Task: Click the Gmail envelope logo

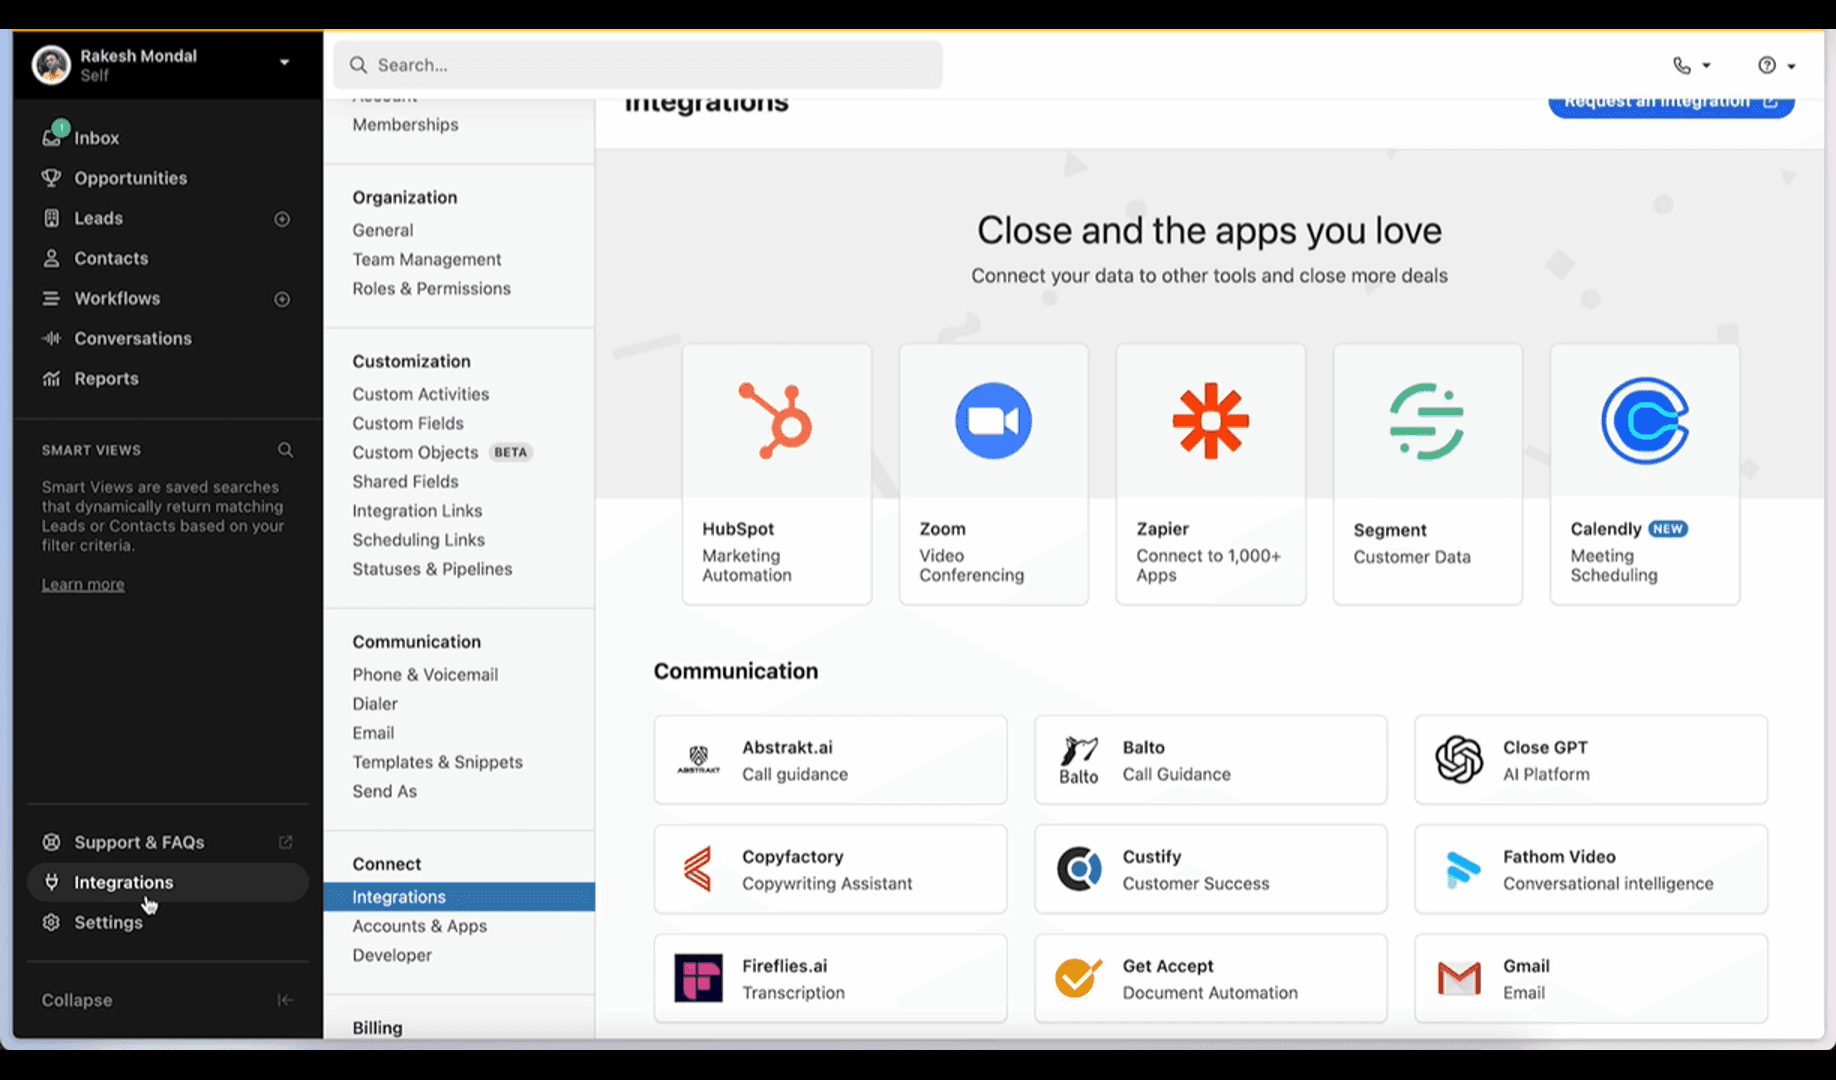Action: 1459,978
